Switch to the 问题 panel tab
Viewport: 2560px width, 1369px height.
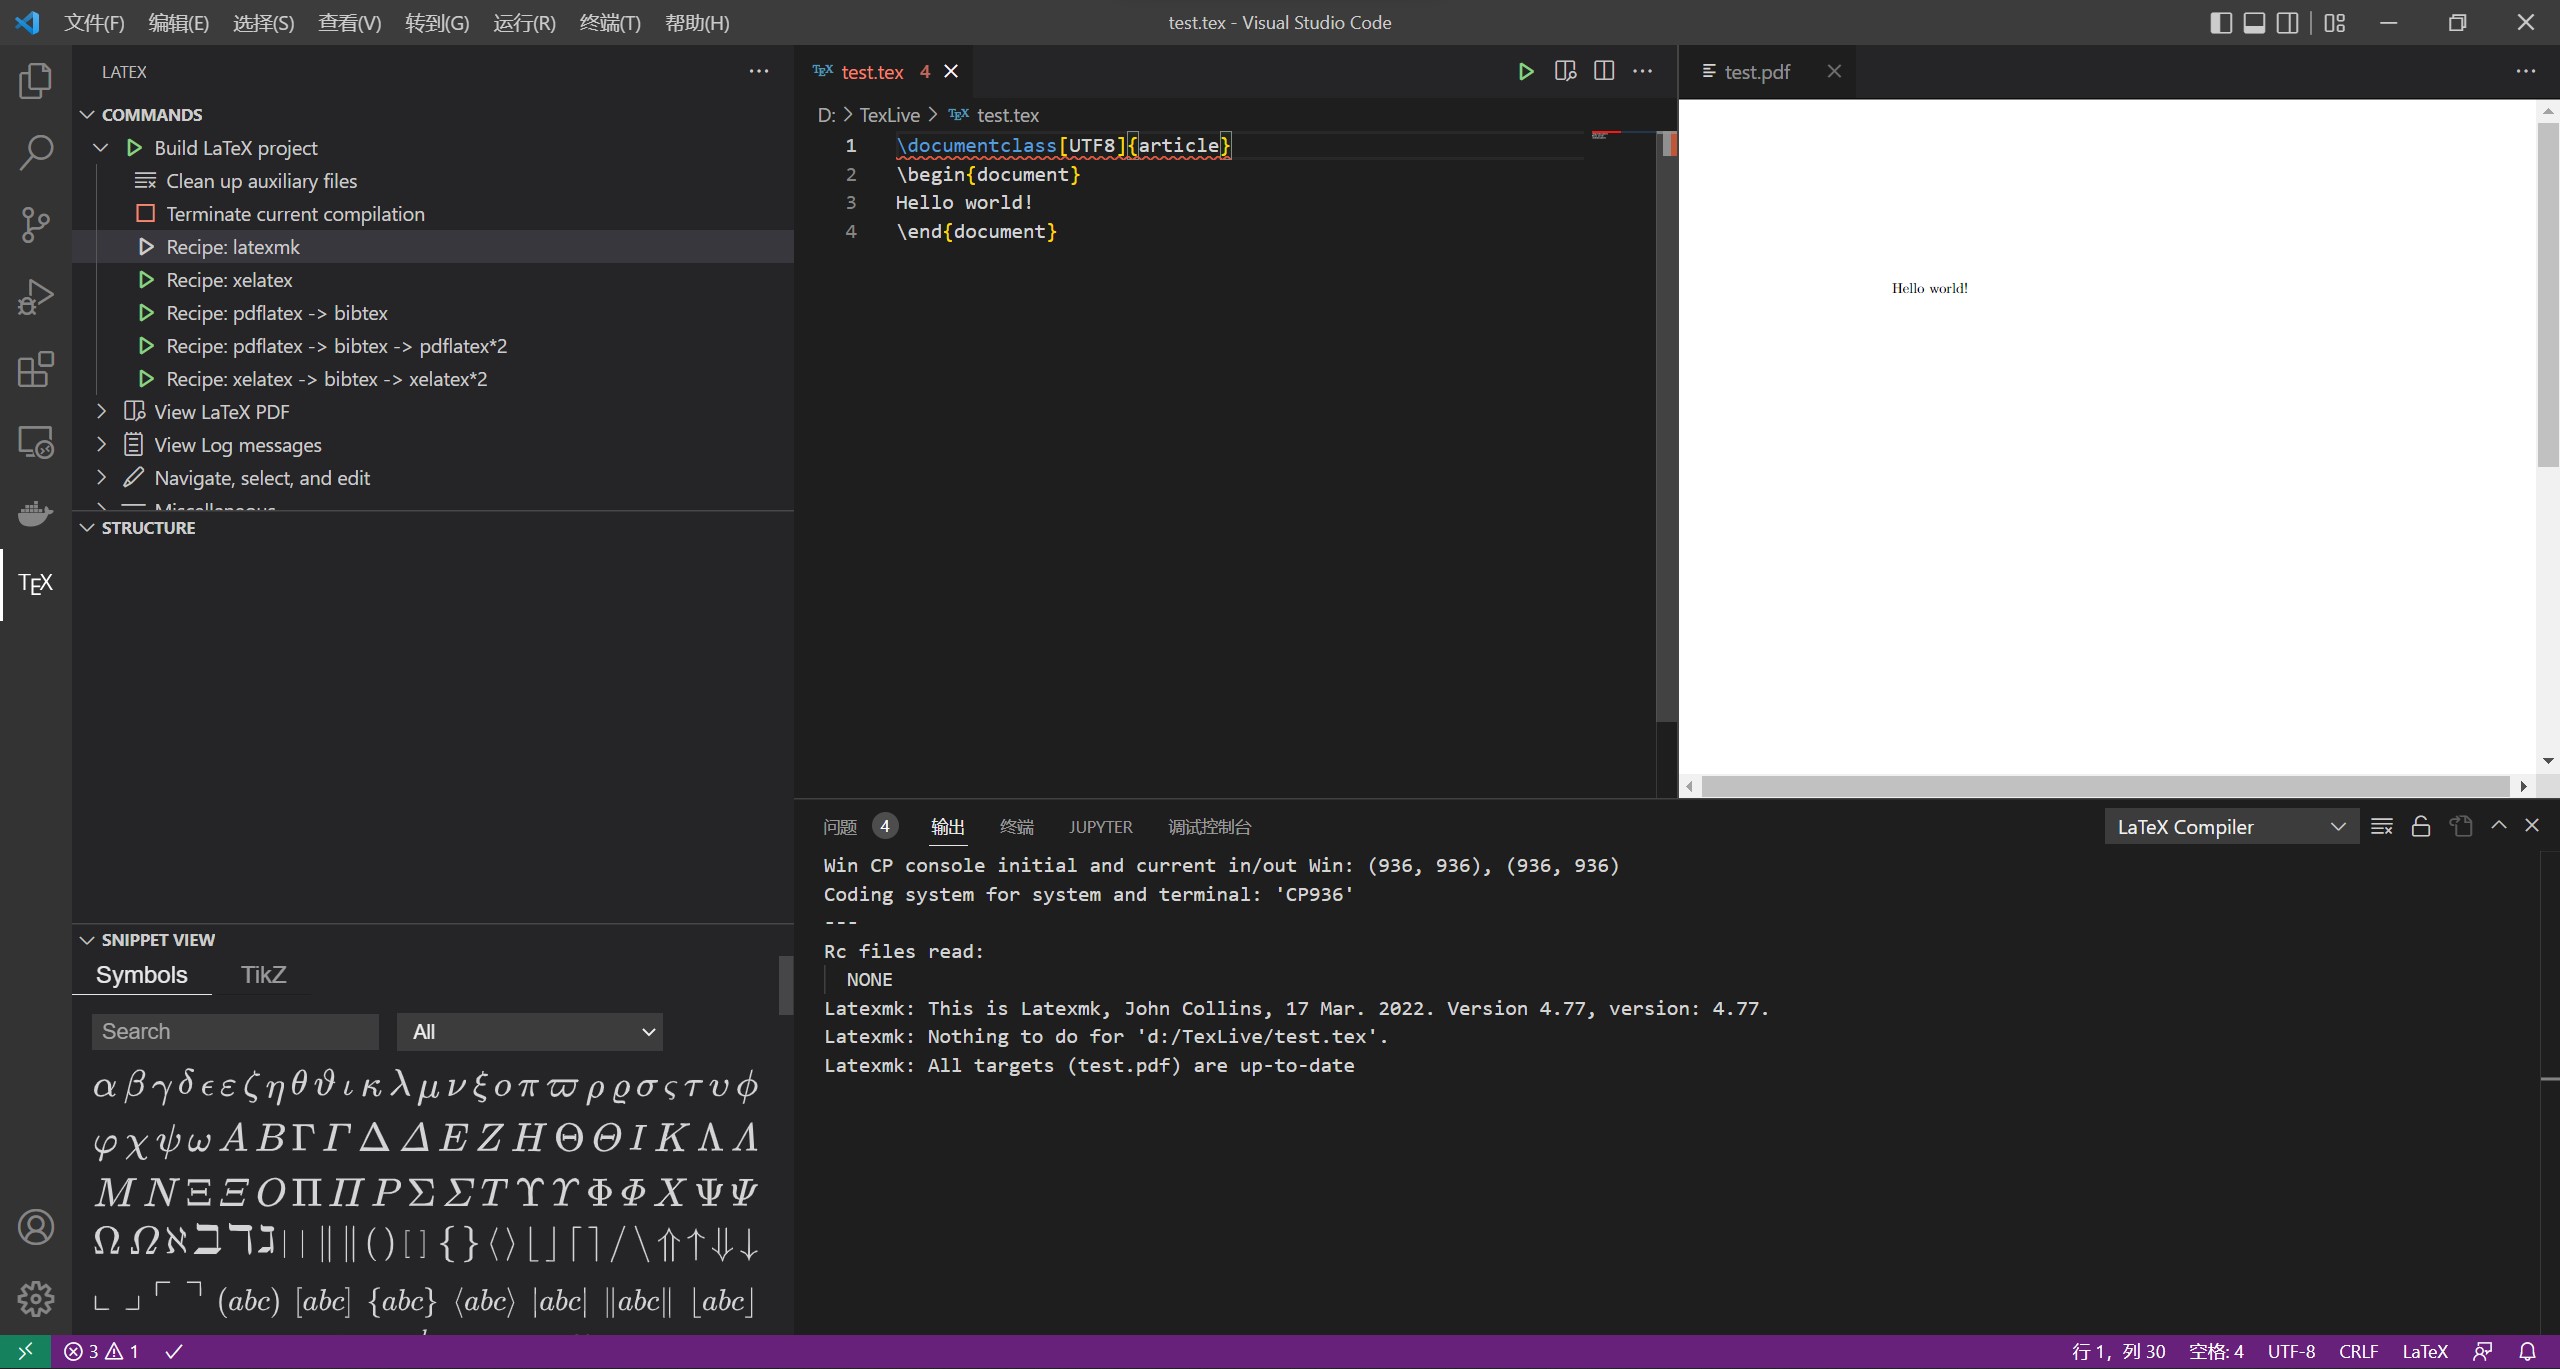[840, 827]
